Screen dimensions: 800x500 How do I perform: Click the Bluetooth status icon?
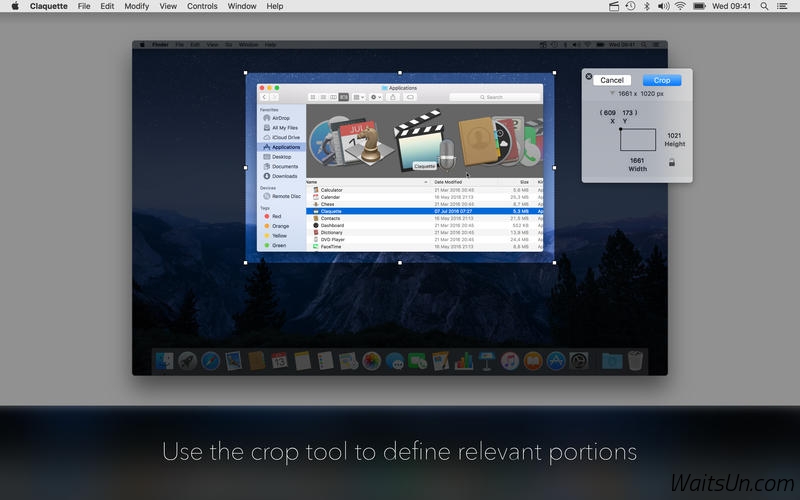click(646, 6)
